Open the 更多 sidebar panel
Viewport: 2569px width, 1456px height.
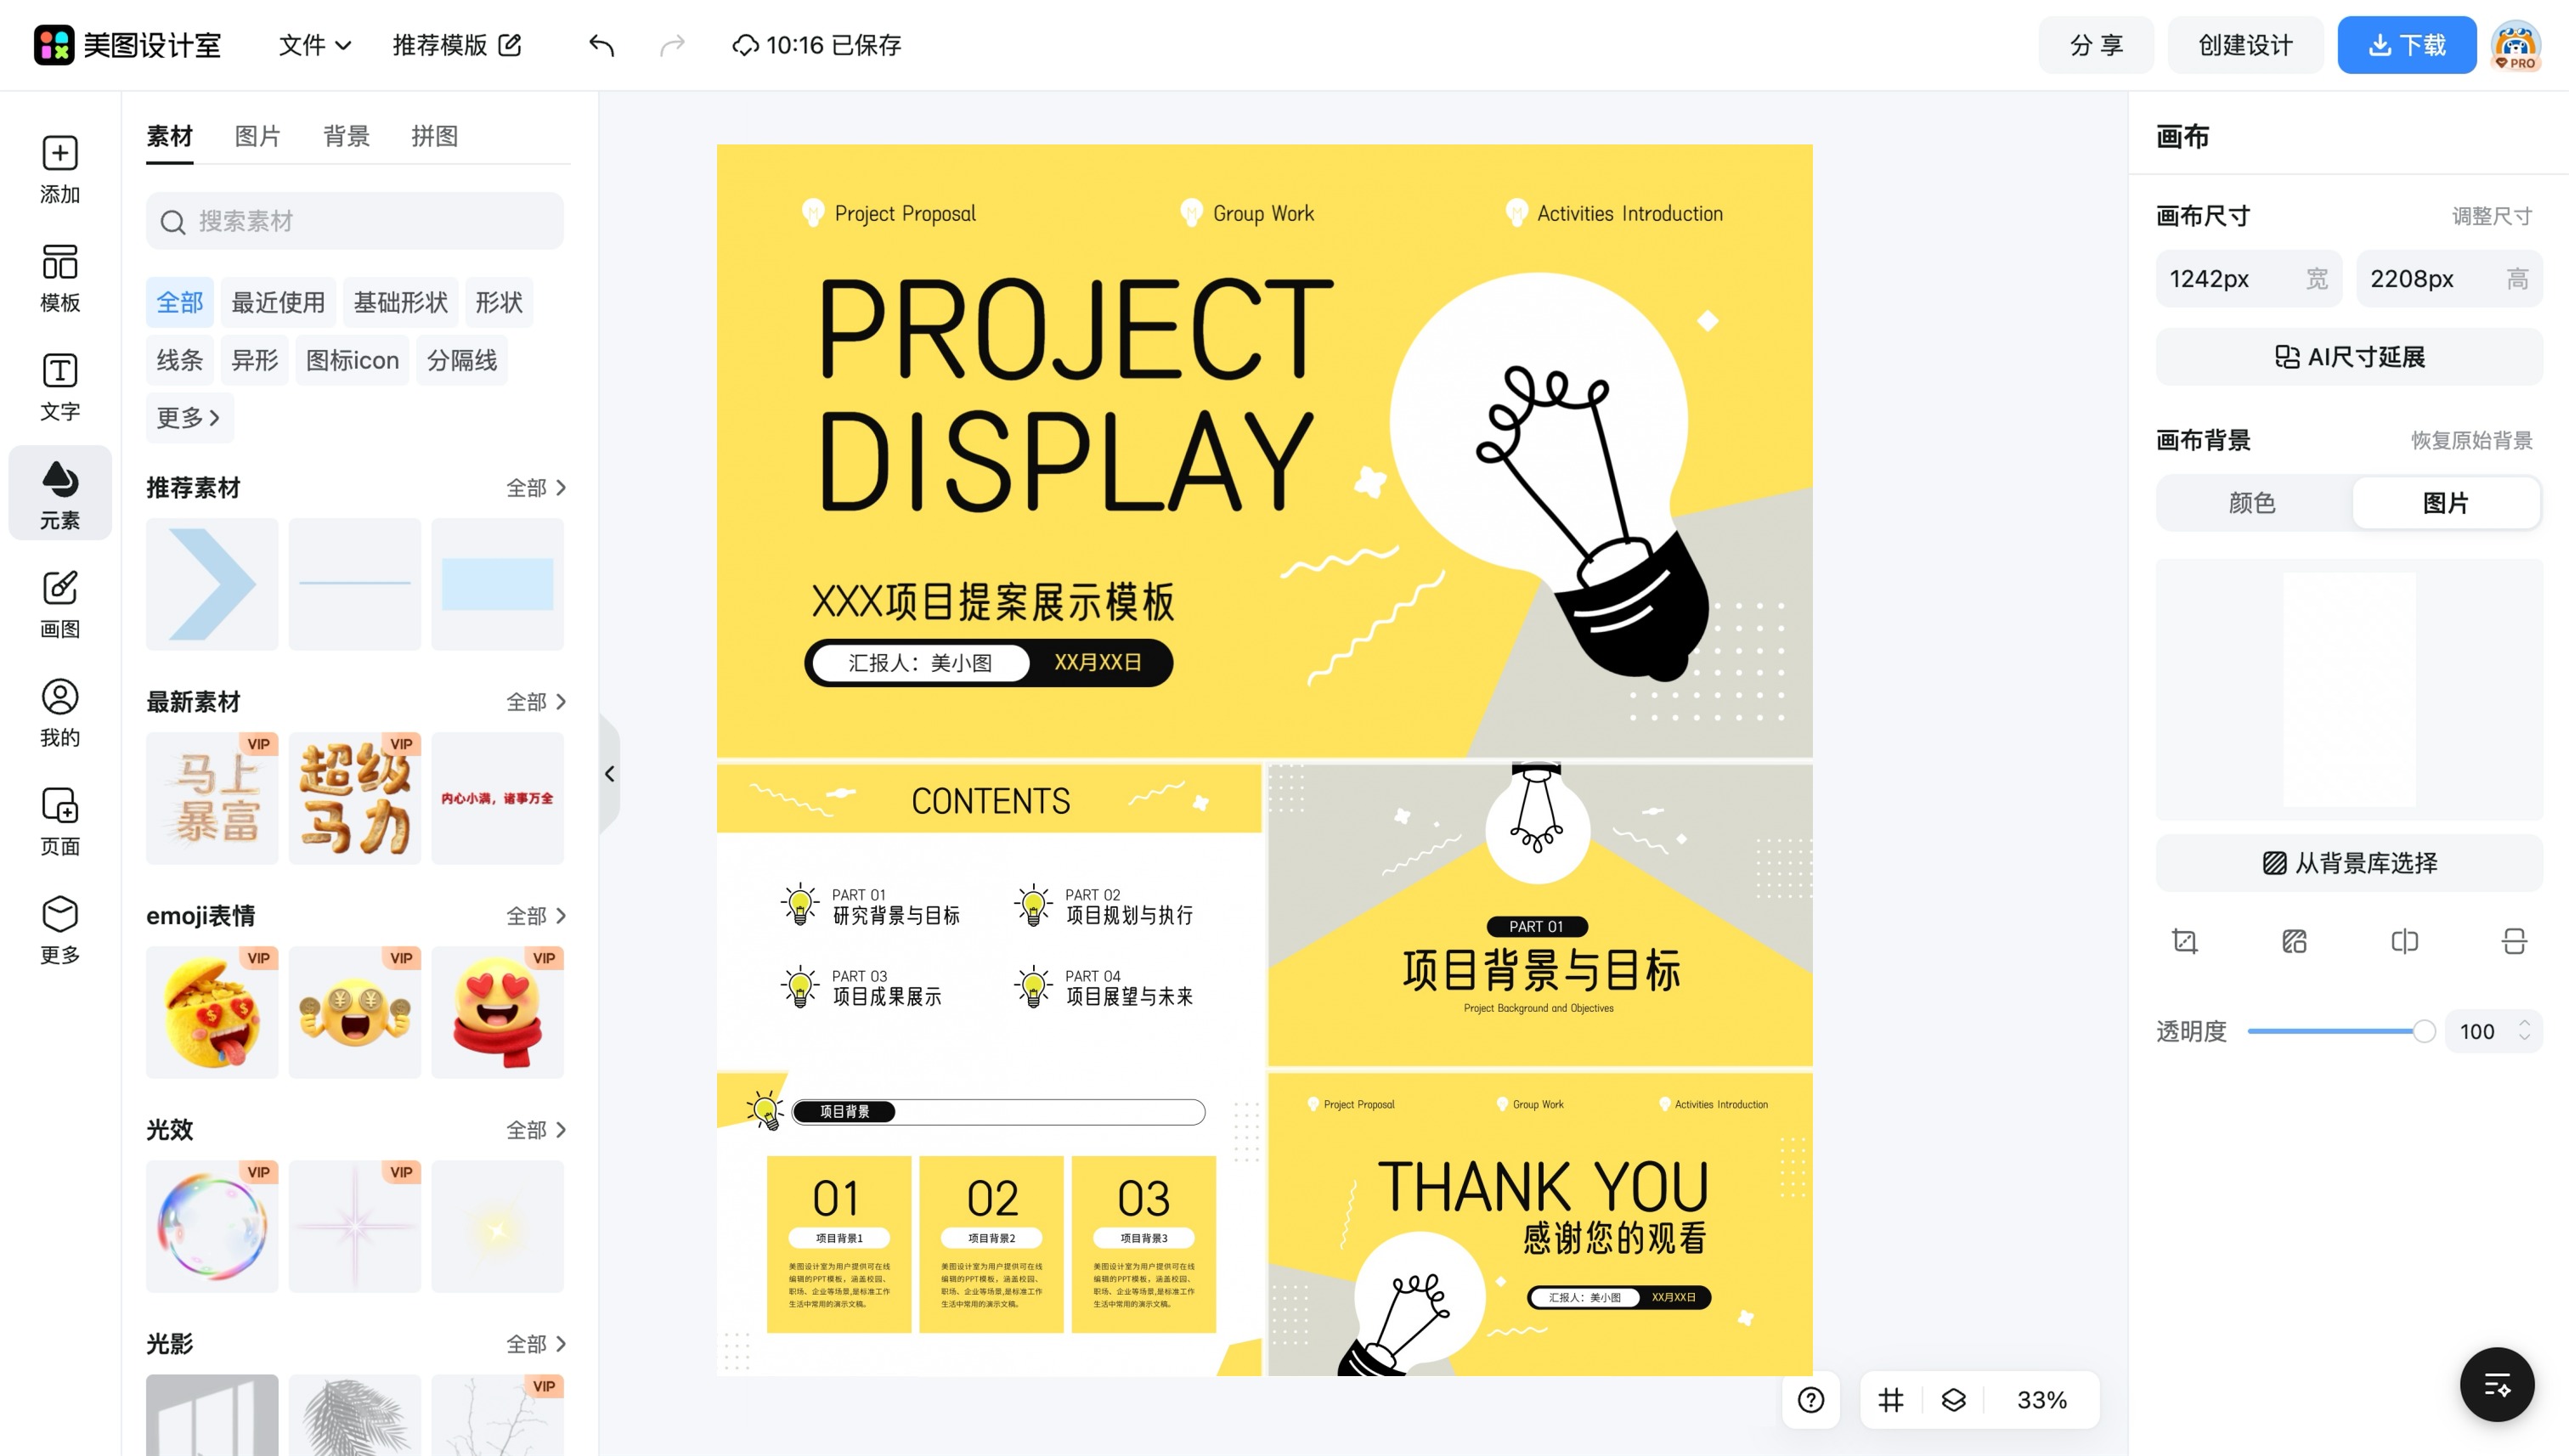coord(60,930)
